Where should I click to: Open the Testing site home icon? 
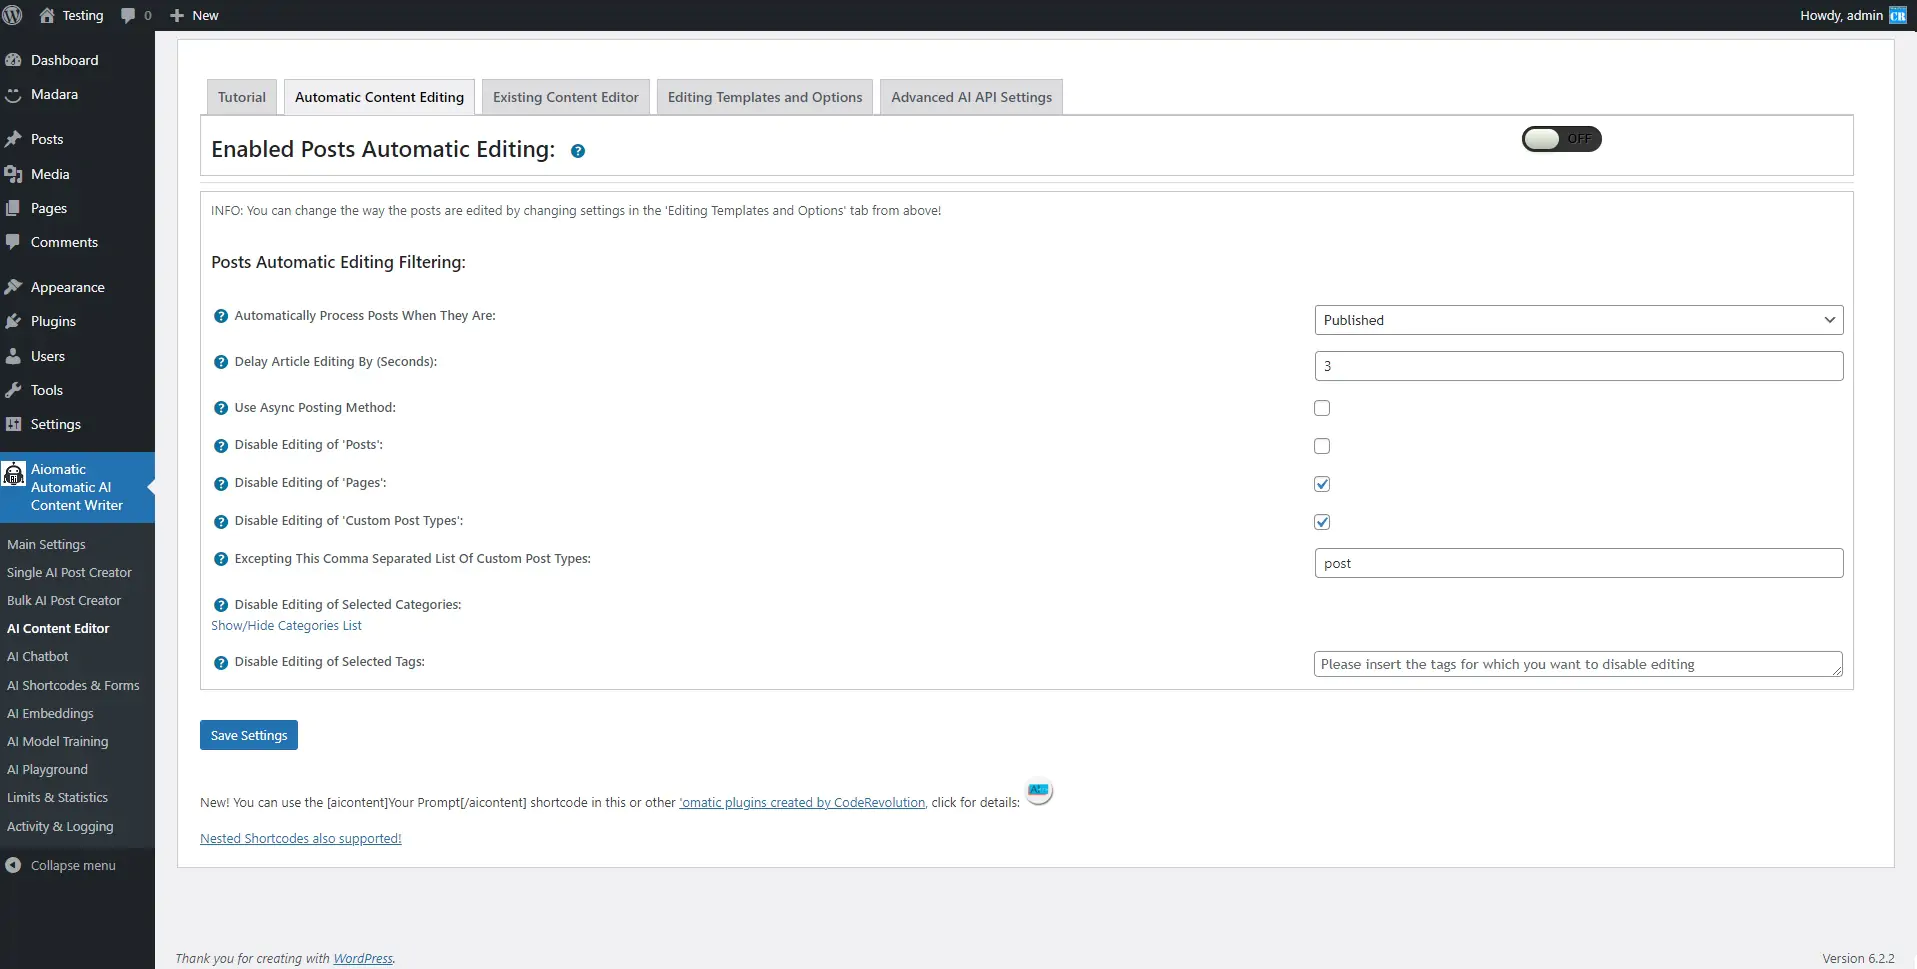[x=47, y=15]
